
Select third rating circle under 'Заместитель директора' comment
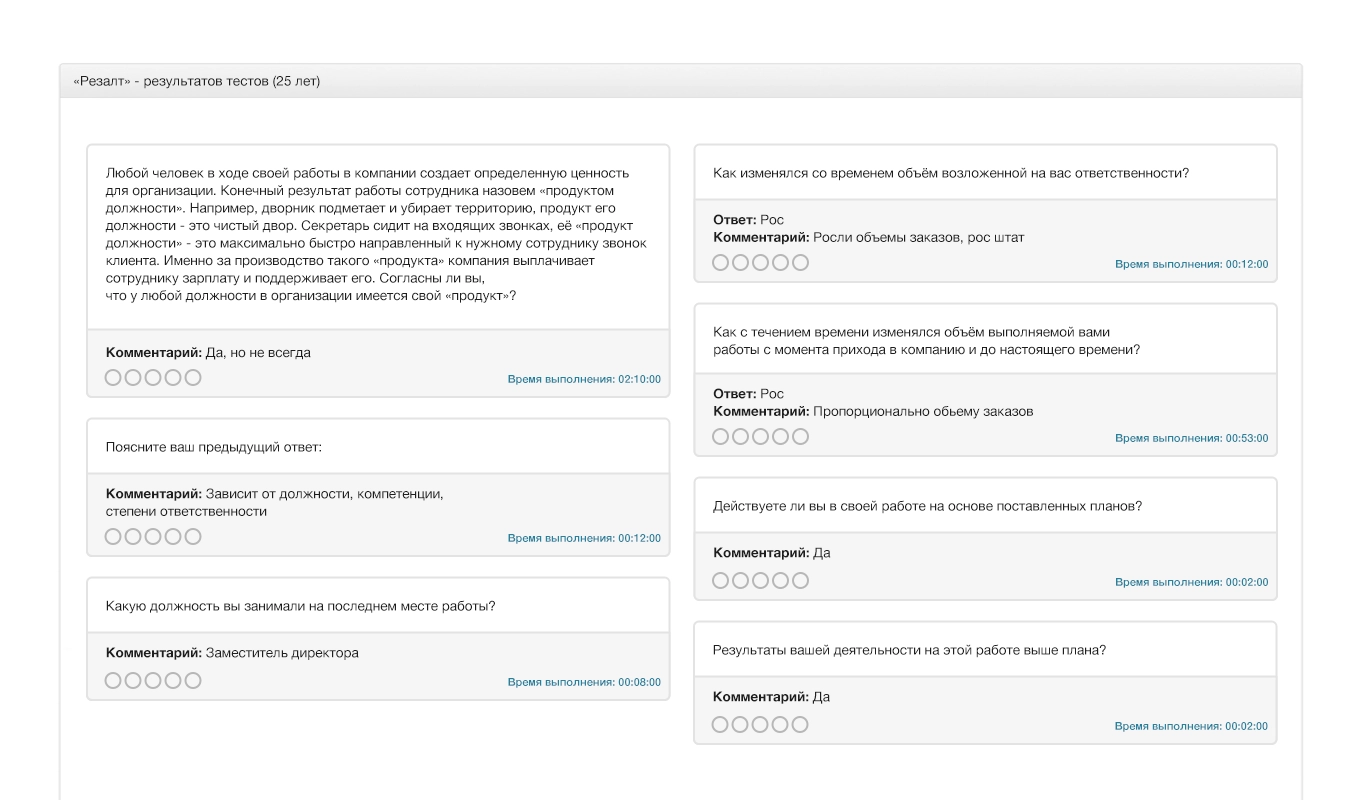coord(153,680)
